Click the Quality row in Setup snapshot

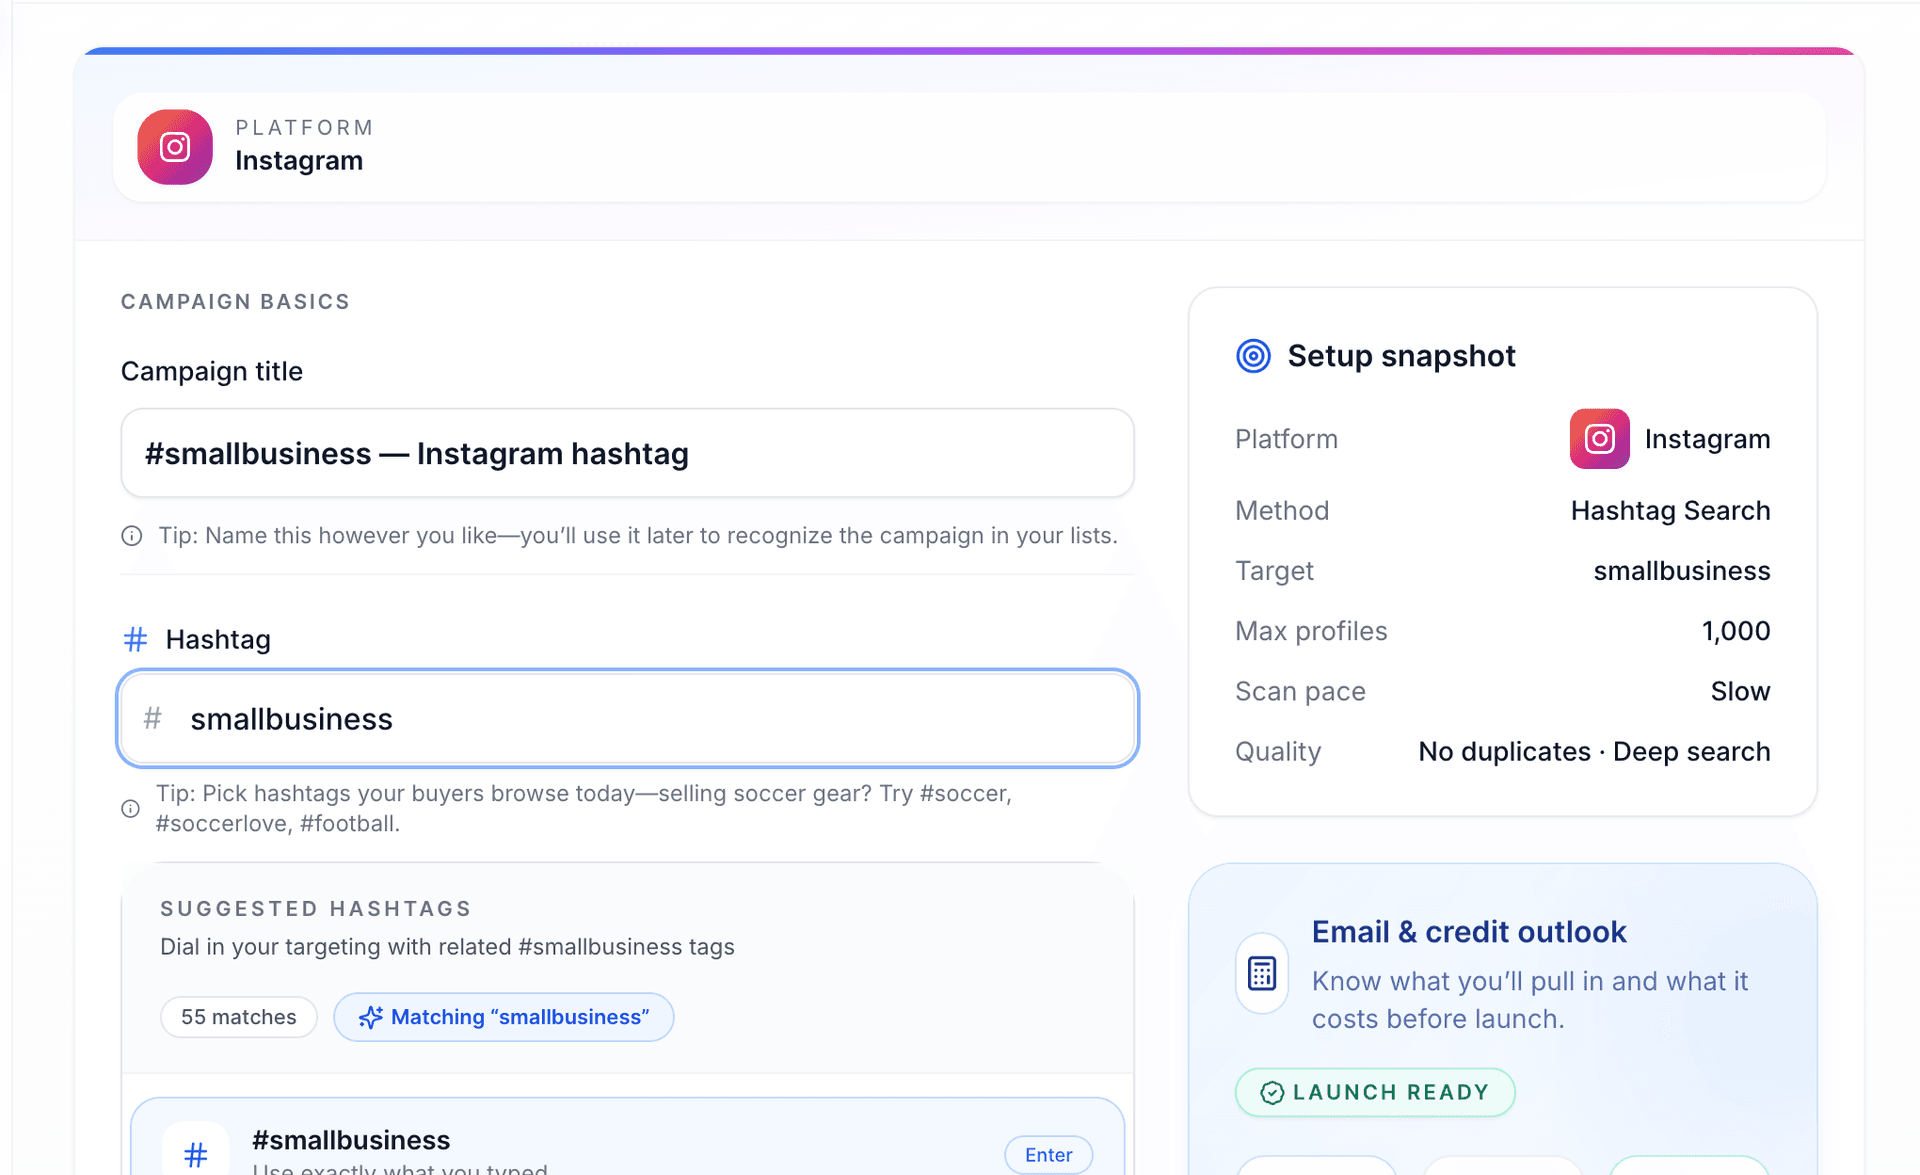click(x=1500, y=751)
